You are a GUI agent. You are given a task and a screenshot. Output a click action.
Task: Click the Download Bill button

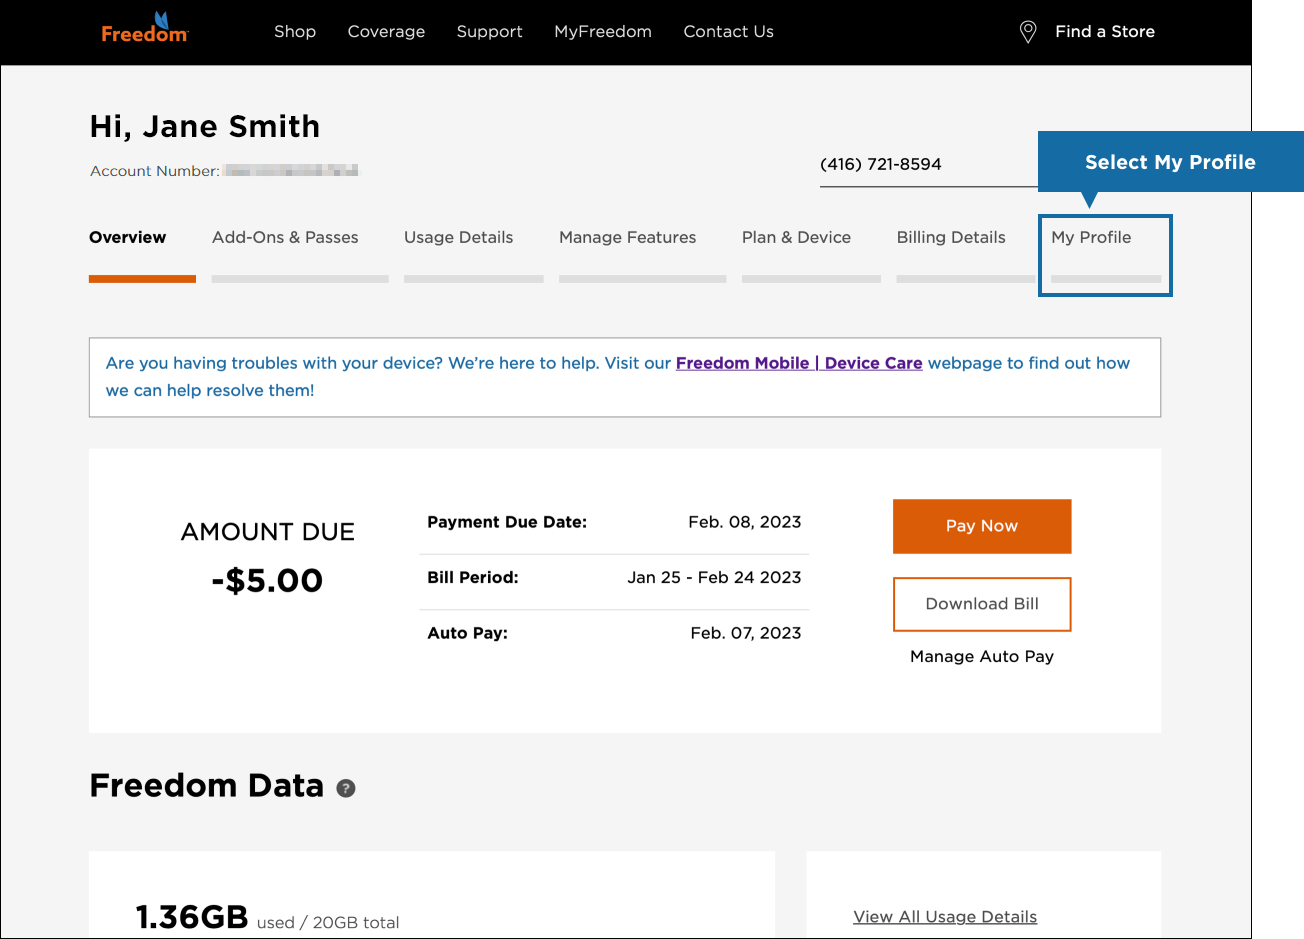(x=982, y=604)
